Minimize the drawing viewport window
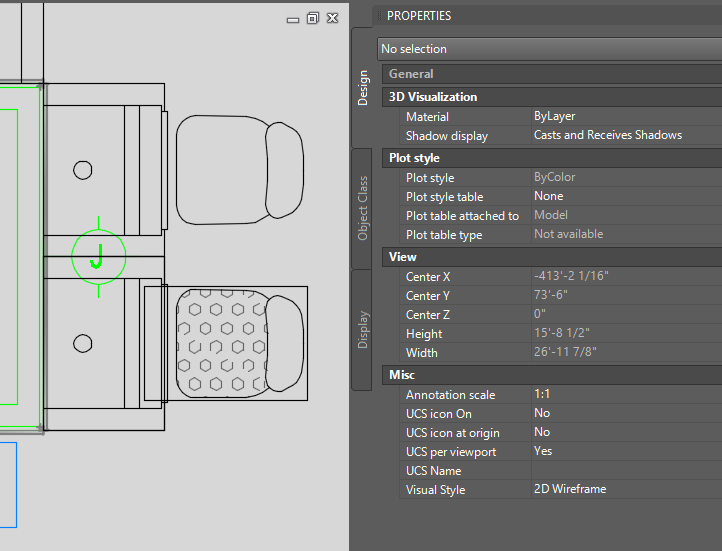The image size is (722, 551). point(292,20)
